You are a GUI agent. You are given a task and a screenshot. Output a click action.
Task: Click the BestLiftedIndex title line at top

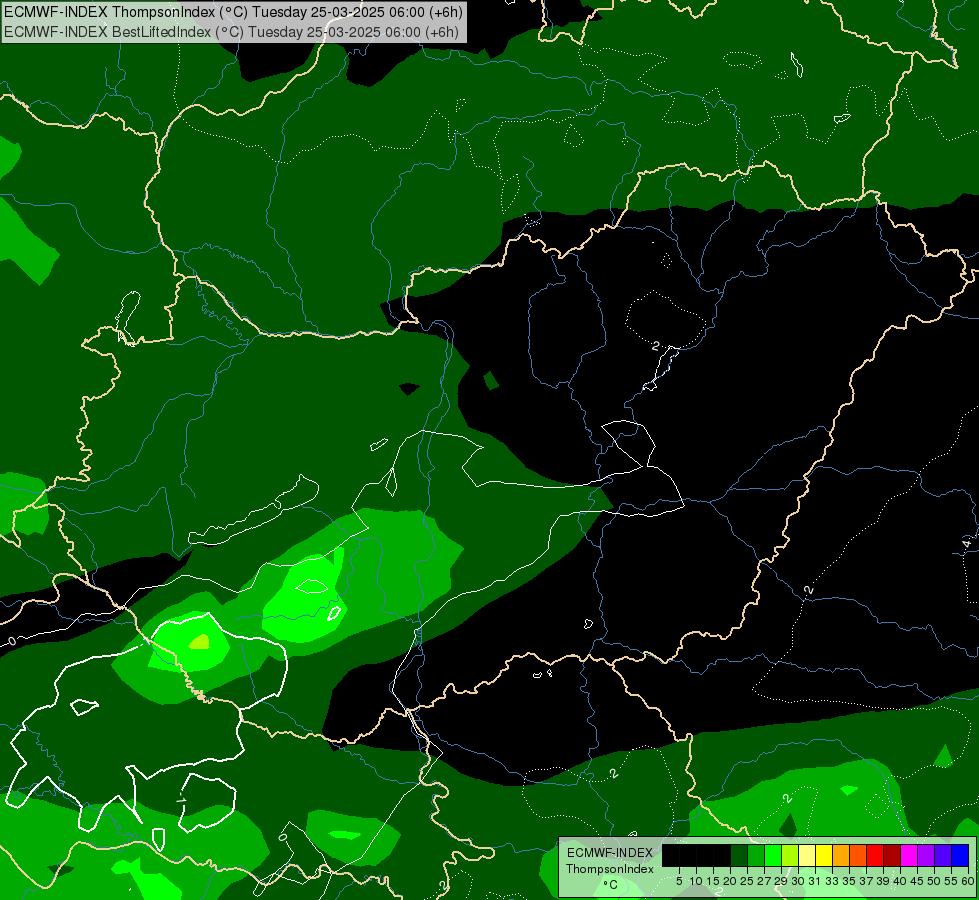click(x=232, y=31)
